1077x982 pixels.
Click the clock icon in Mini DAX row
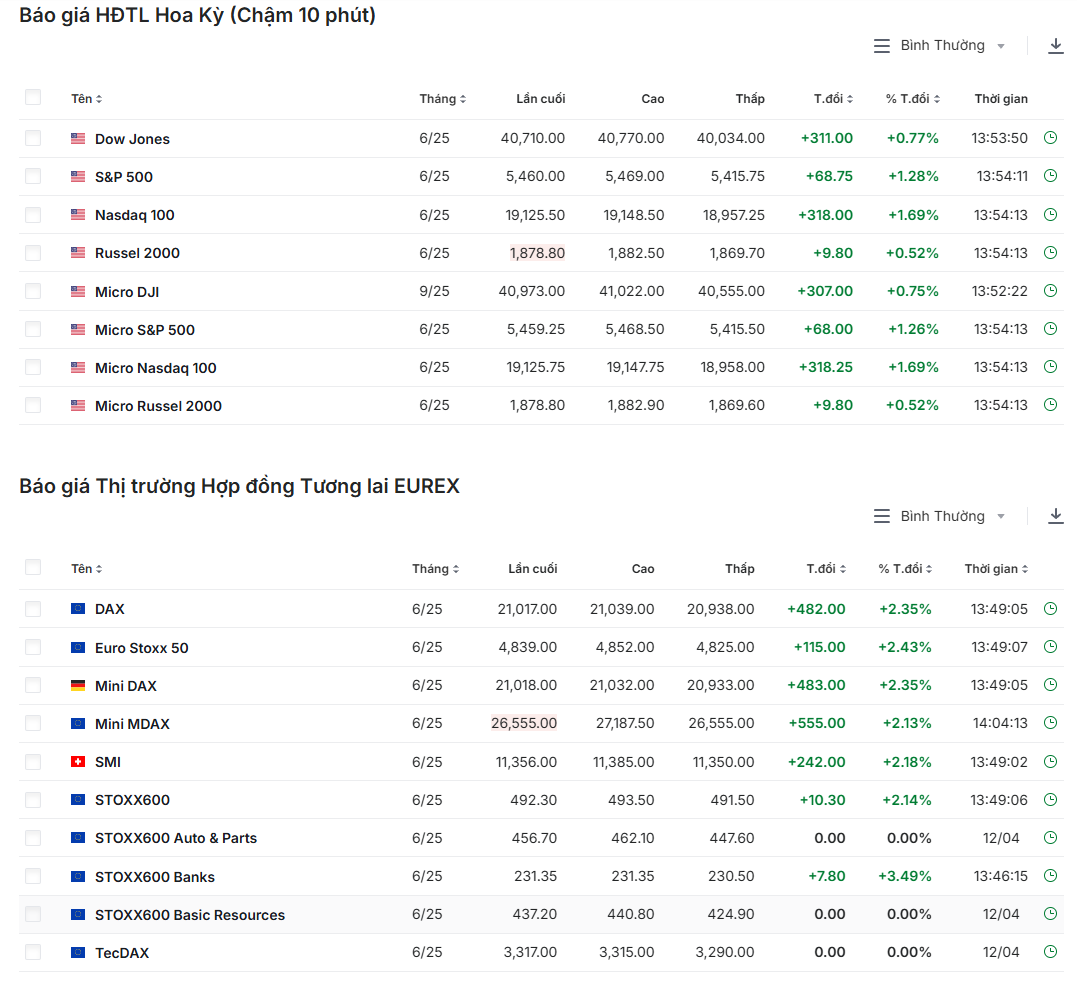[x=1050, y=685]
